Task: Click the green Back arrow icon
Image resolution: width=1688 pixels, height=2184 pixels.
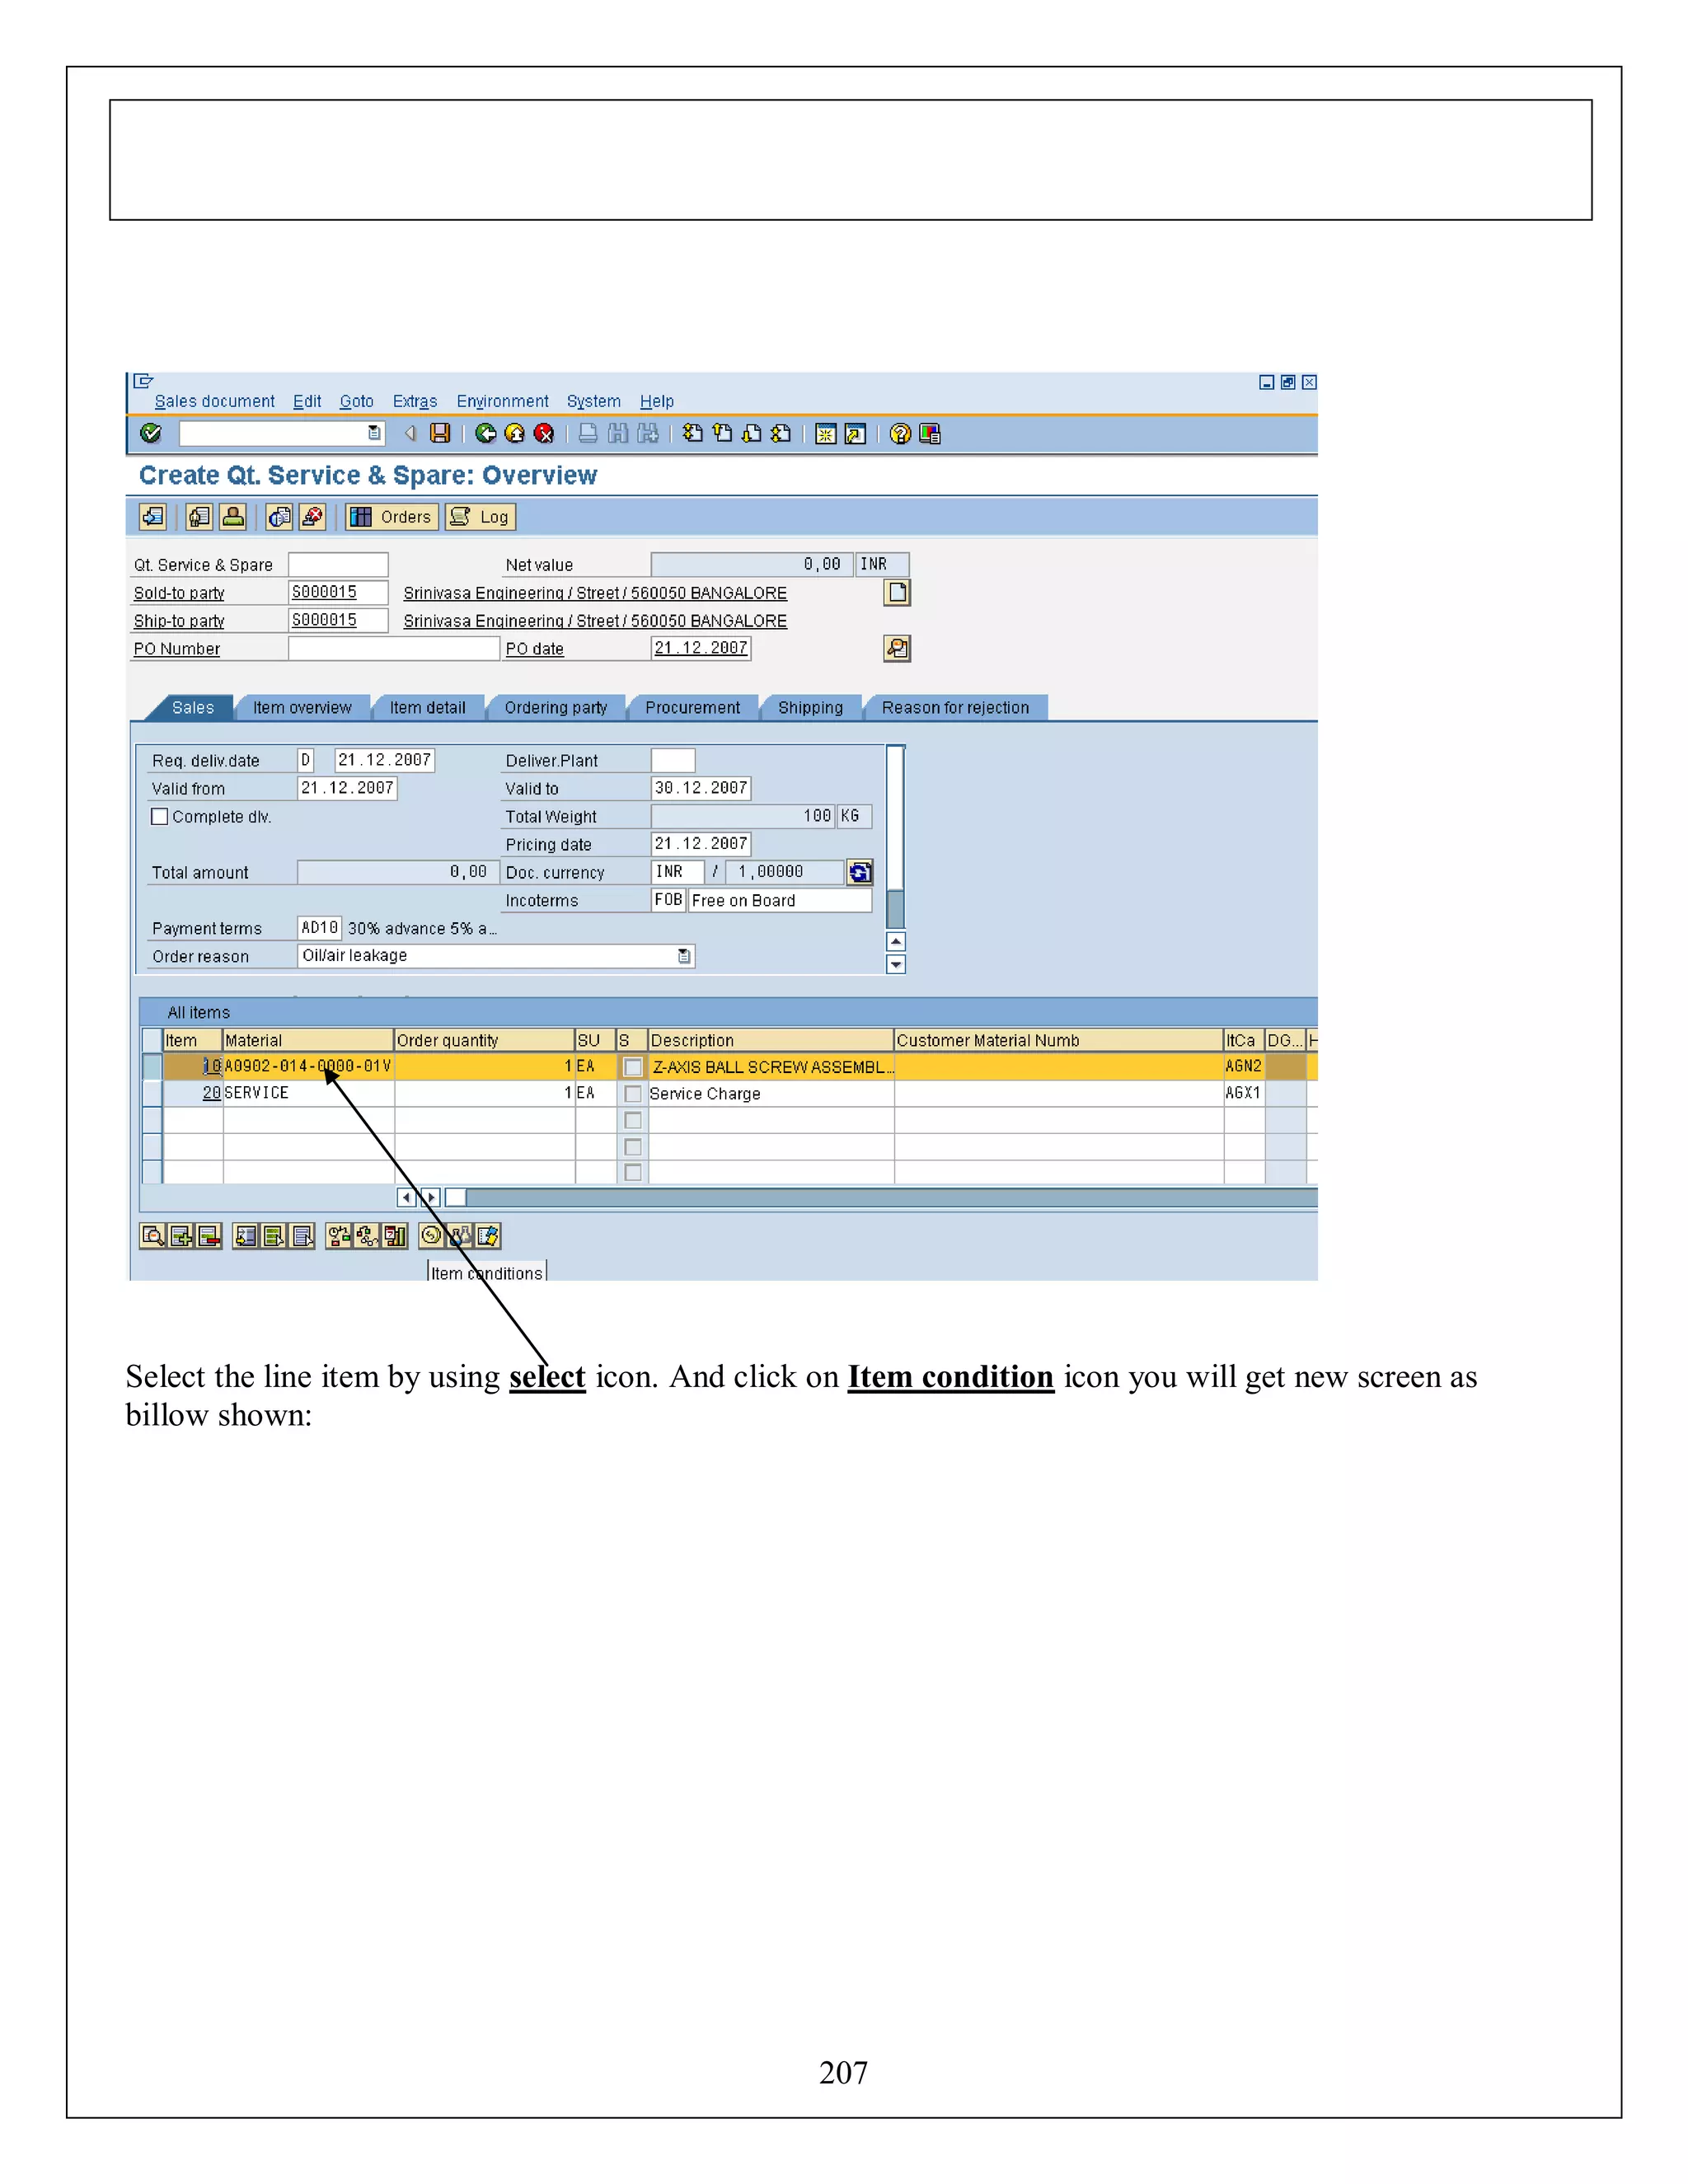Action: click(486, 433)
